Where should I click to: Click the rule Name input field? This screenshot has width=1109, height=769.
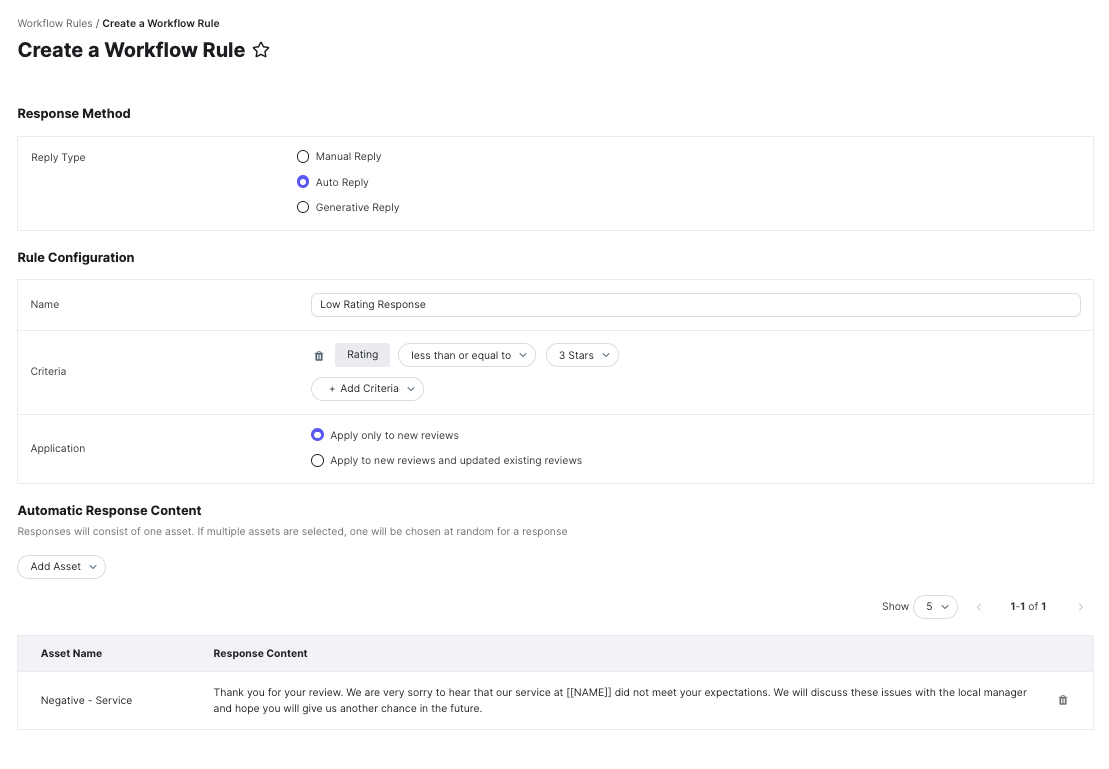(695, 305)
